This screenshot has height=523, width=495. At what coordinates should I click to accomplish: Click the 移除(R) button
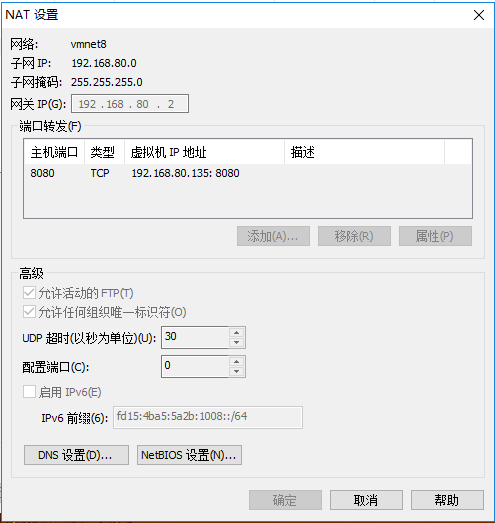point(354,236)
